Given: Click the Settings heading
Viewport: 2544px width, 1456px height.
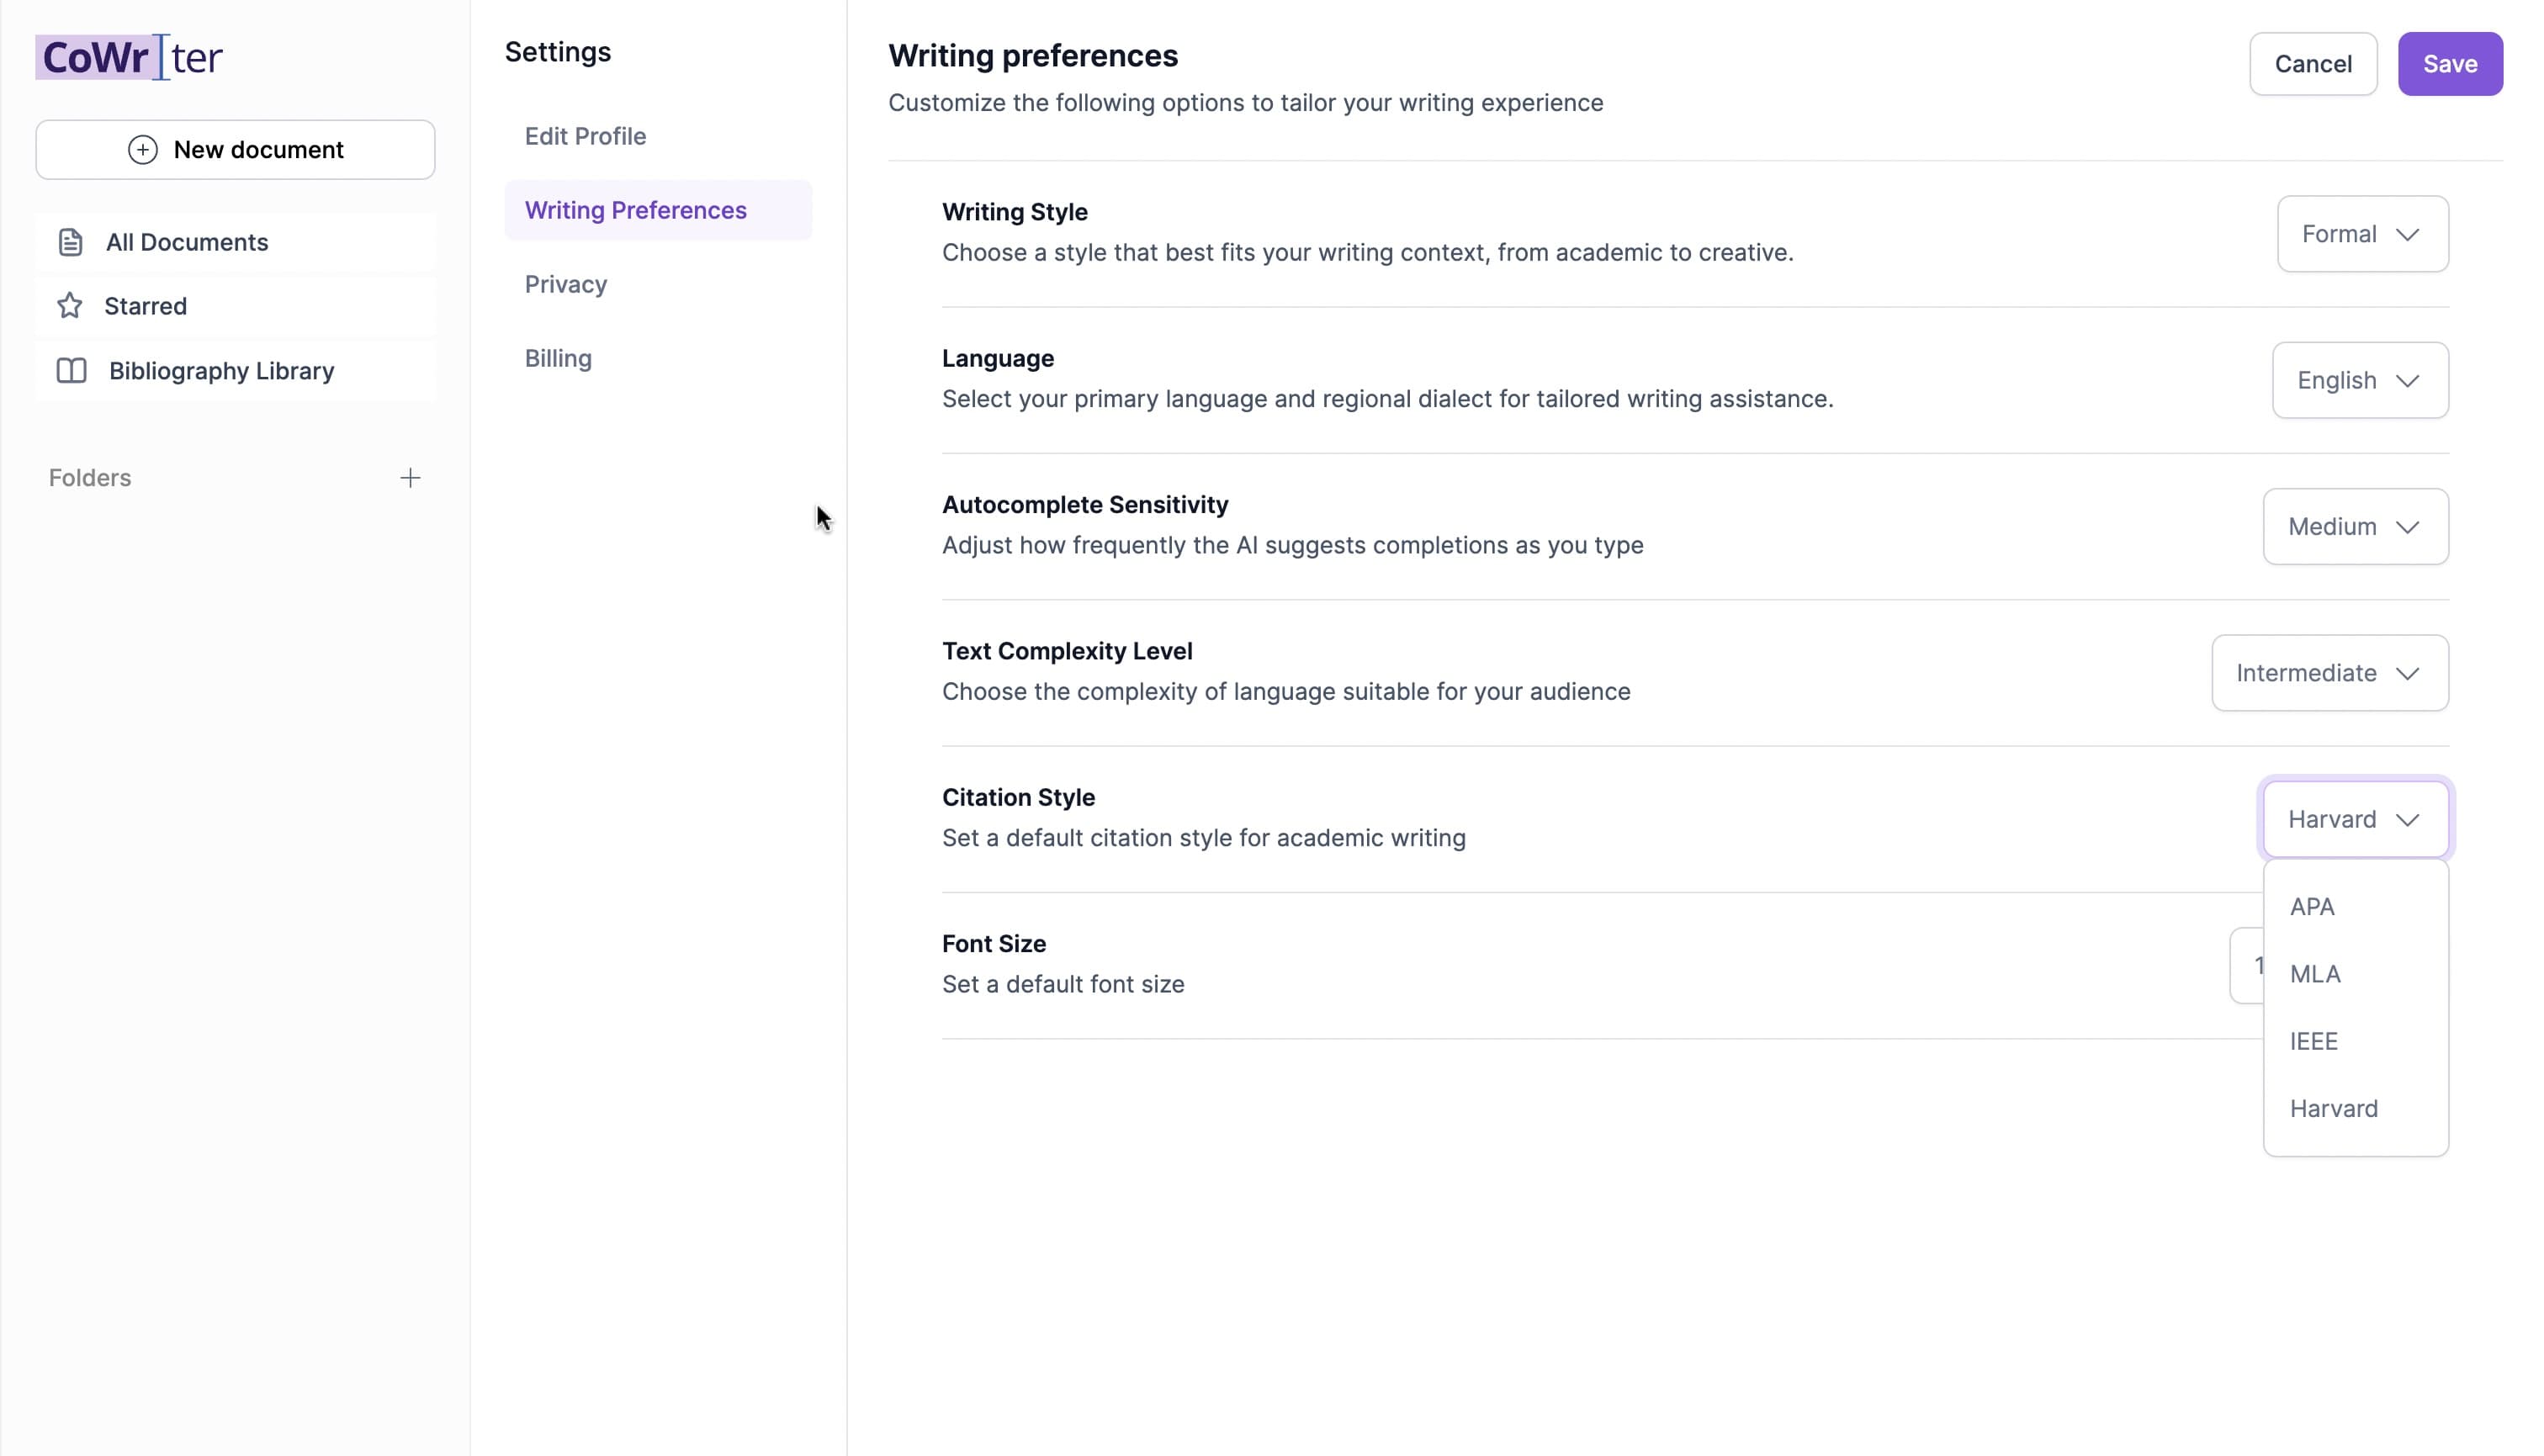Looking at the screenshot, I should 558,52.
